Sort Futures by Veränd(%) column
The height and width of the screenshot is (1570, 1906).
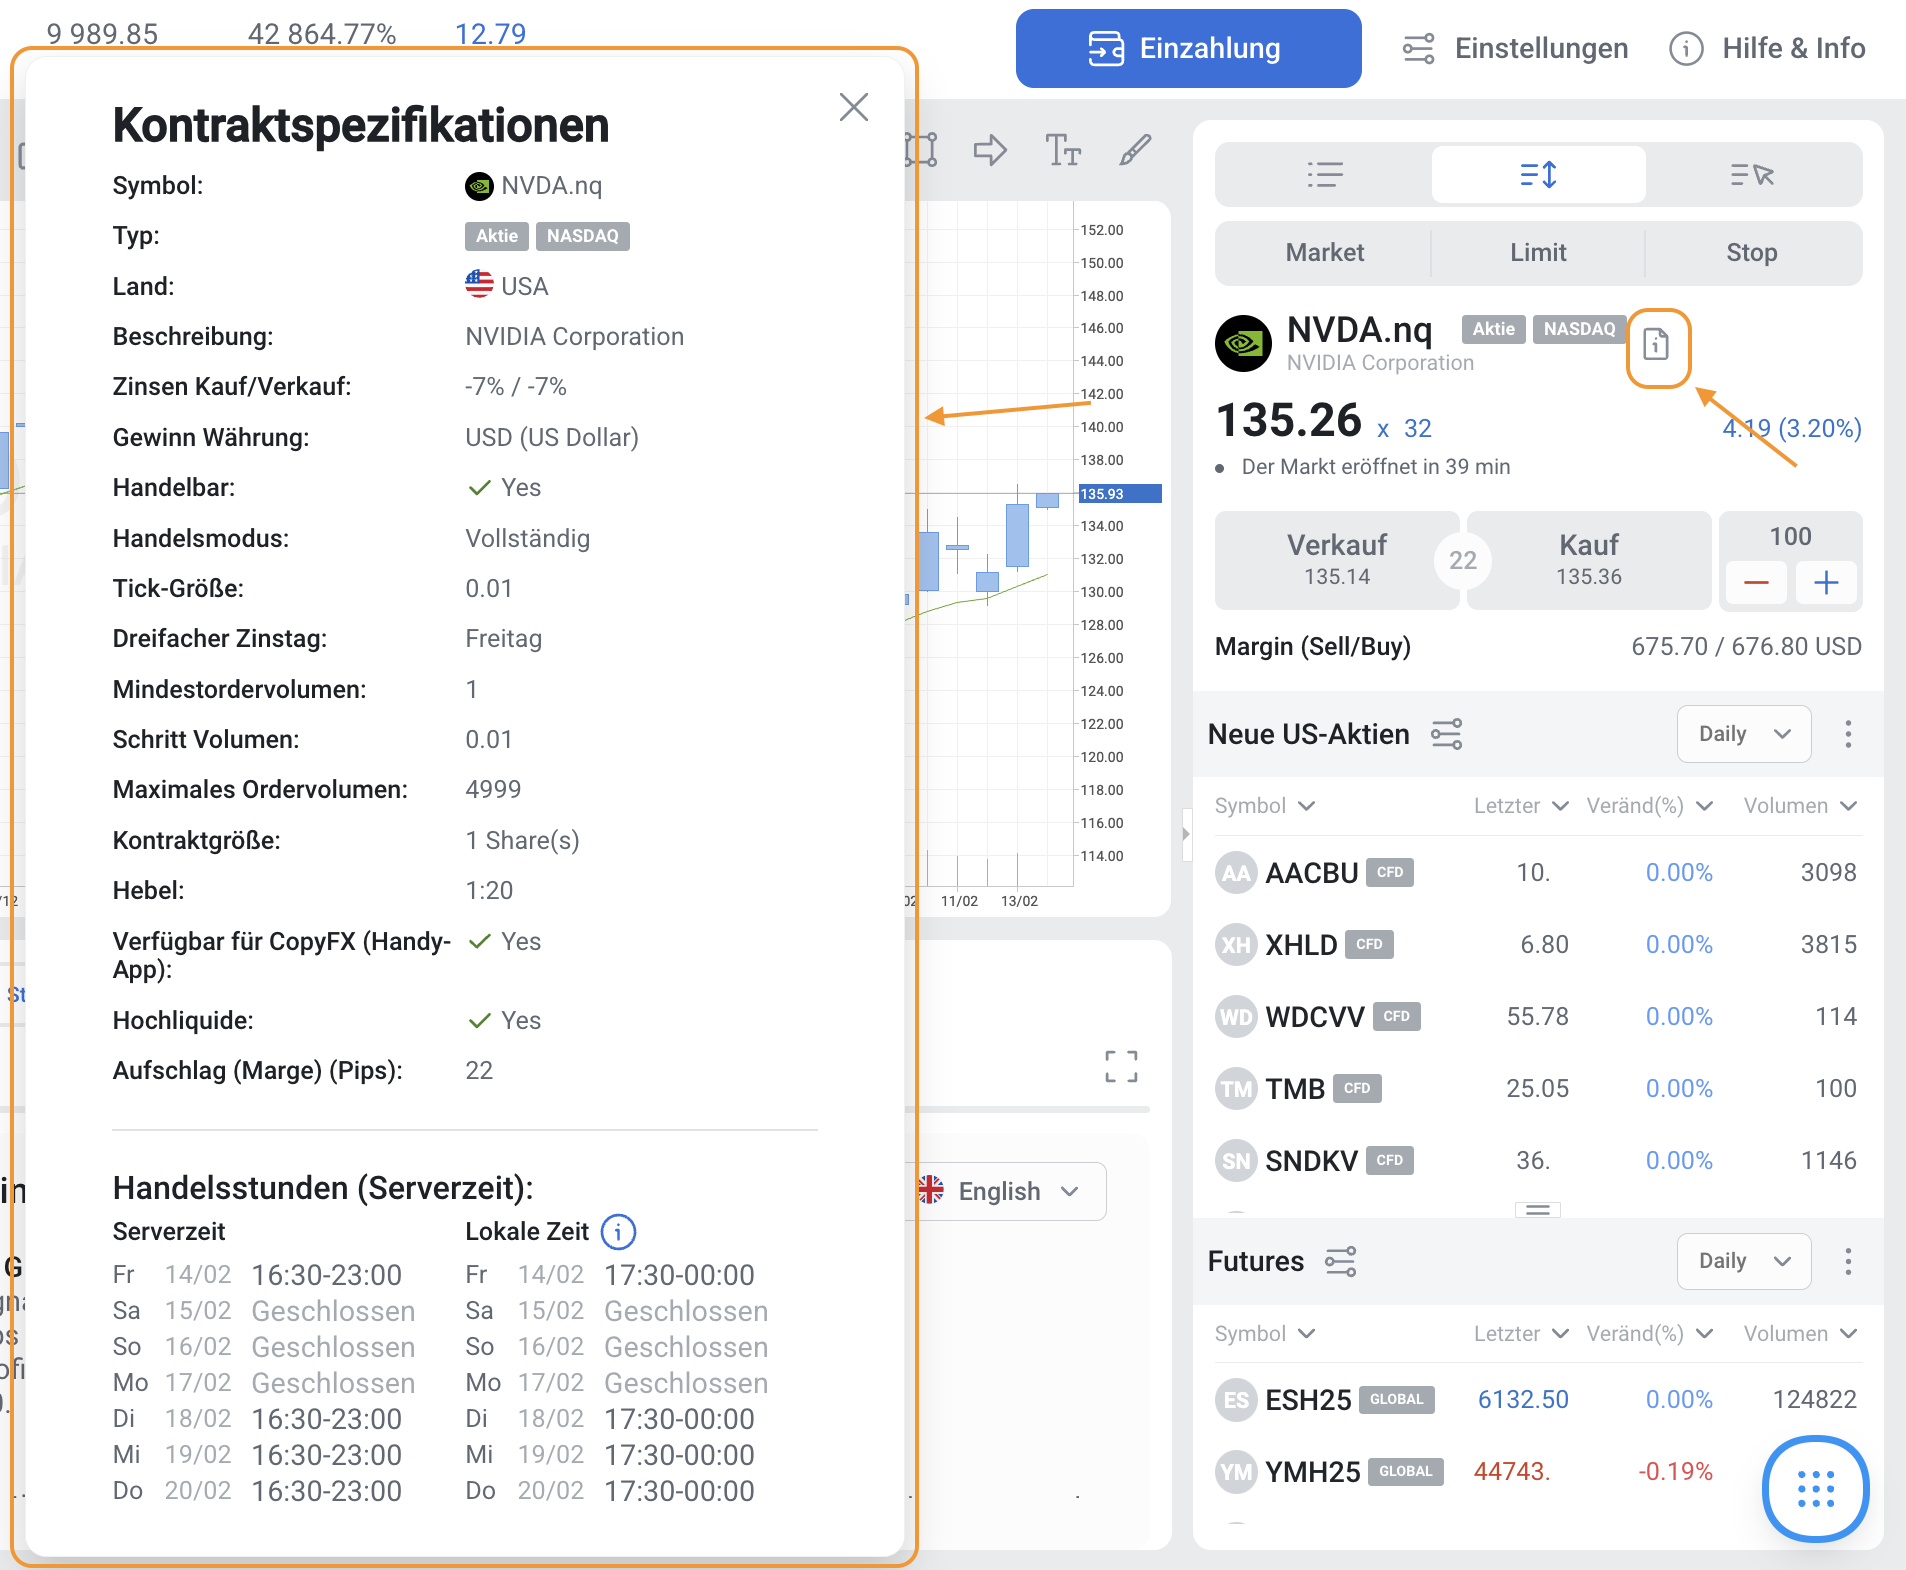pos(1649,1334)
